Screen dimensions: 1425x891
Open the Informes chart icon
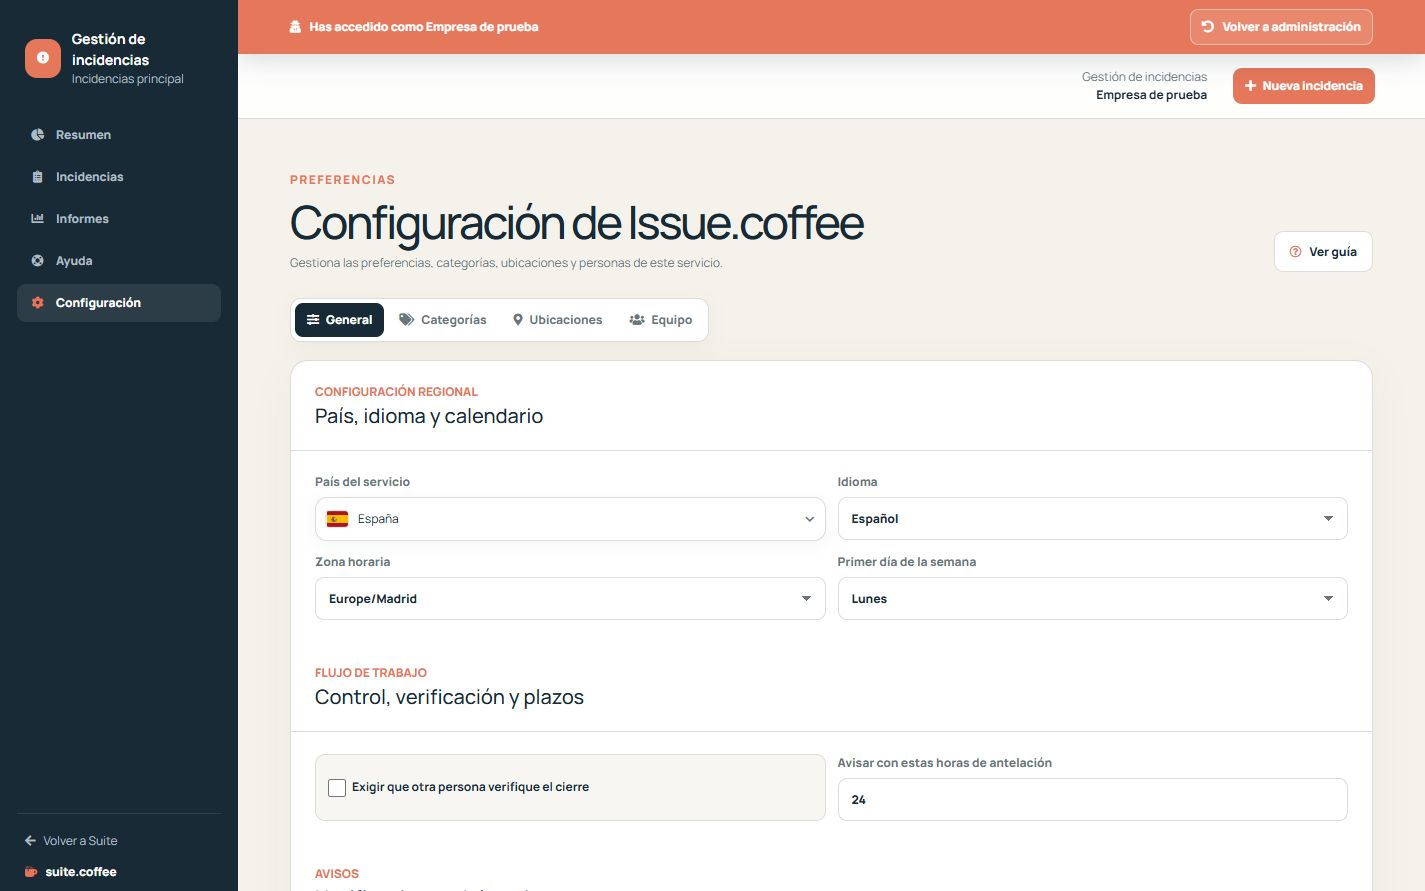tap(38, 219)
